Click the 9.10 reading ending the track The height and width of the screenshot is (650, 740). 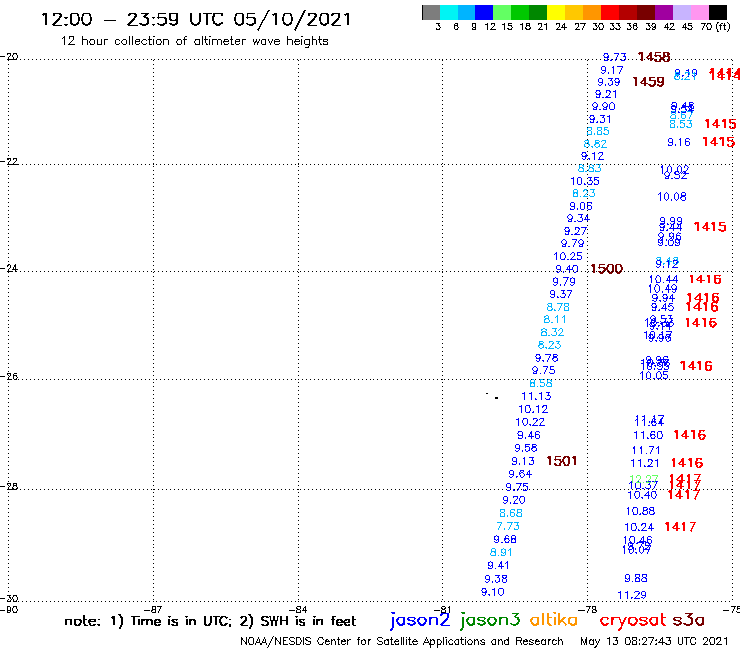click(493, 592)
